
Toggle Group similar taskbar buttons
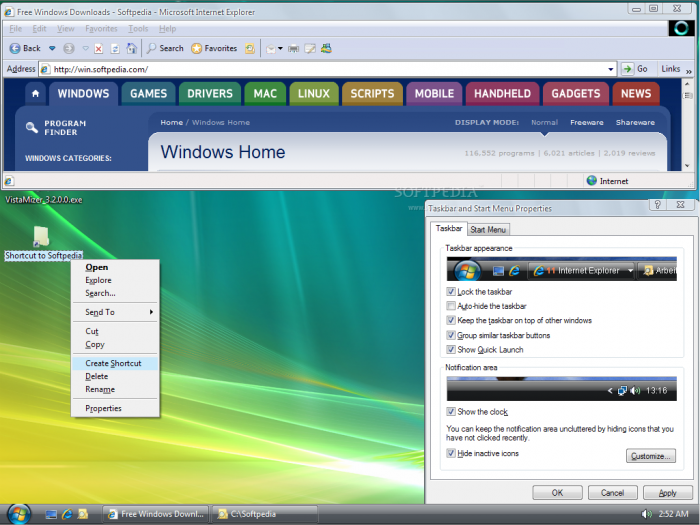451,335
